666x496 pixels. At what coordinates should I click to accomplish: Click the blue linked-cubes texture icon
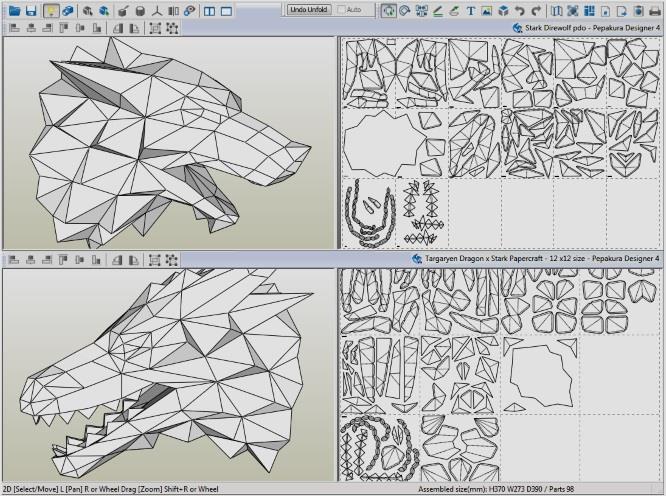pos(68,11)
